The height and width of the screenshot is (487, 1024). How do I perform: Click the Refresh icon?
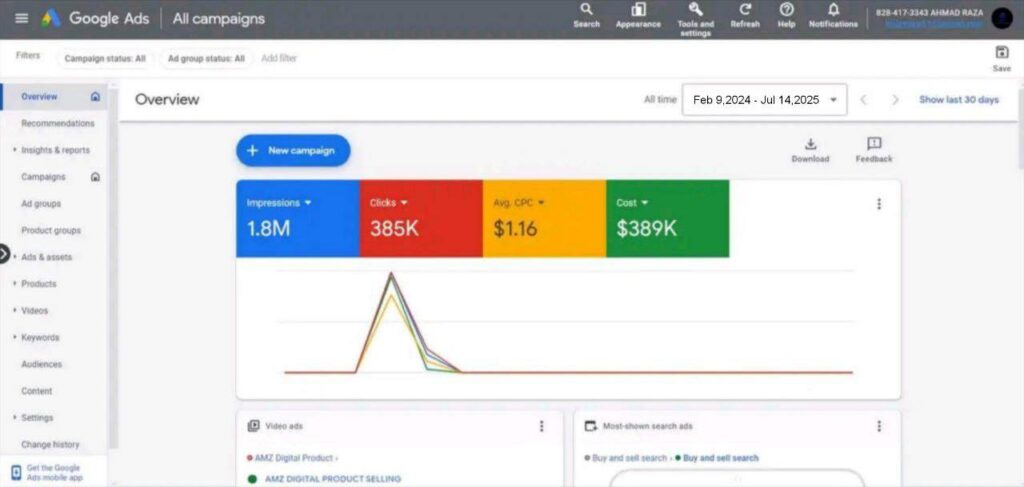(745, 10)
